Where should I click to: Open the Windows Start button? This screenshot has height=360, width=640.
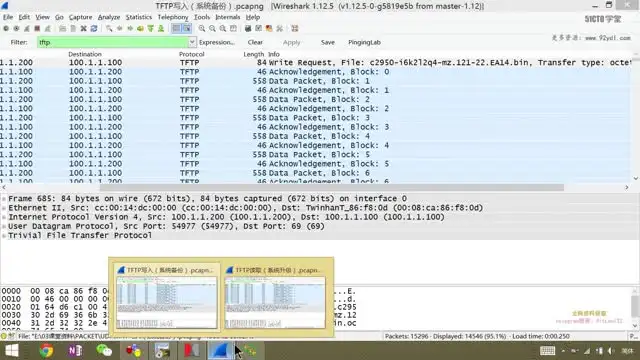pos(11,351)
